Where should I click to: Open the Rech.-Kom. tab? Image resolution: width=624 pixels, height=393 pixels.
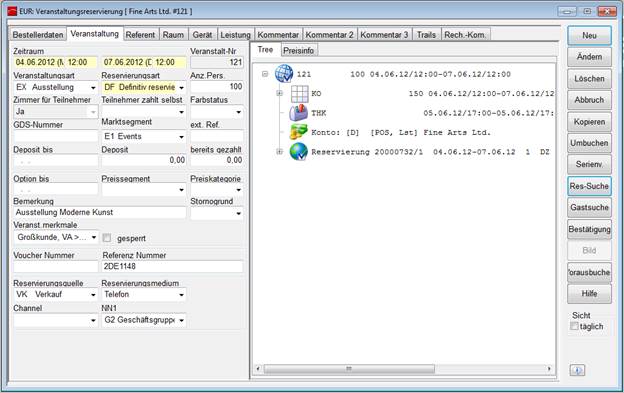point(465,35)
